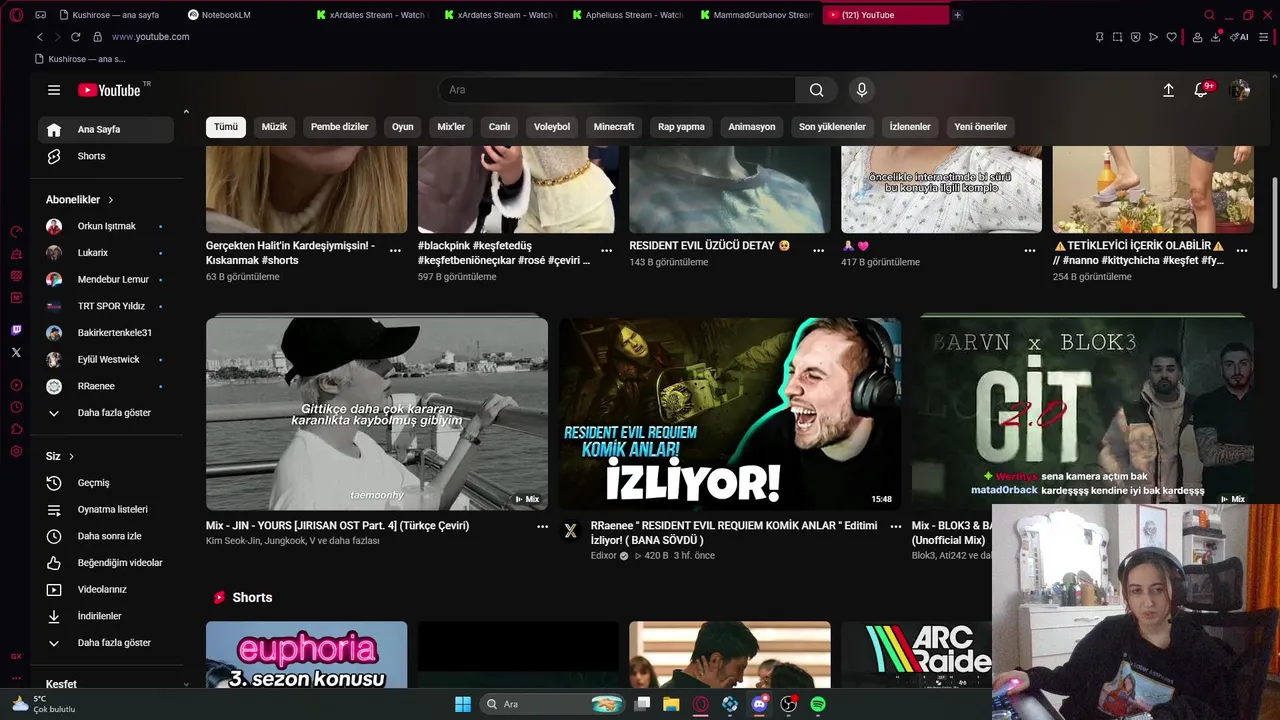Click the Windows taskbar search box

click(x=553, y=704)
